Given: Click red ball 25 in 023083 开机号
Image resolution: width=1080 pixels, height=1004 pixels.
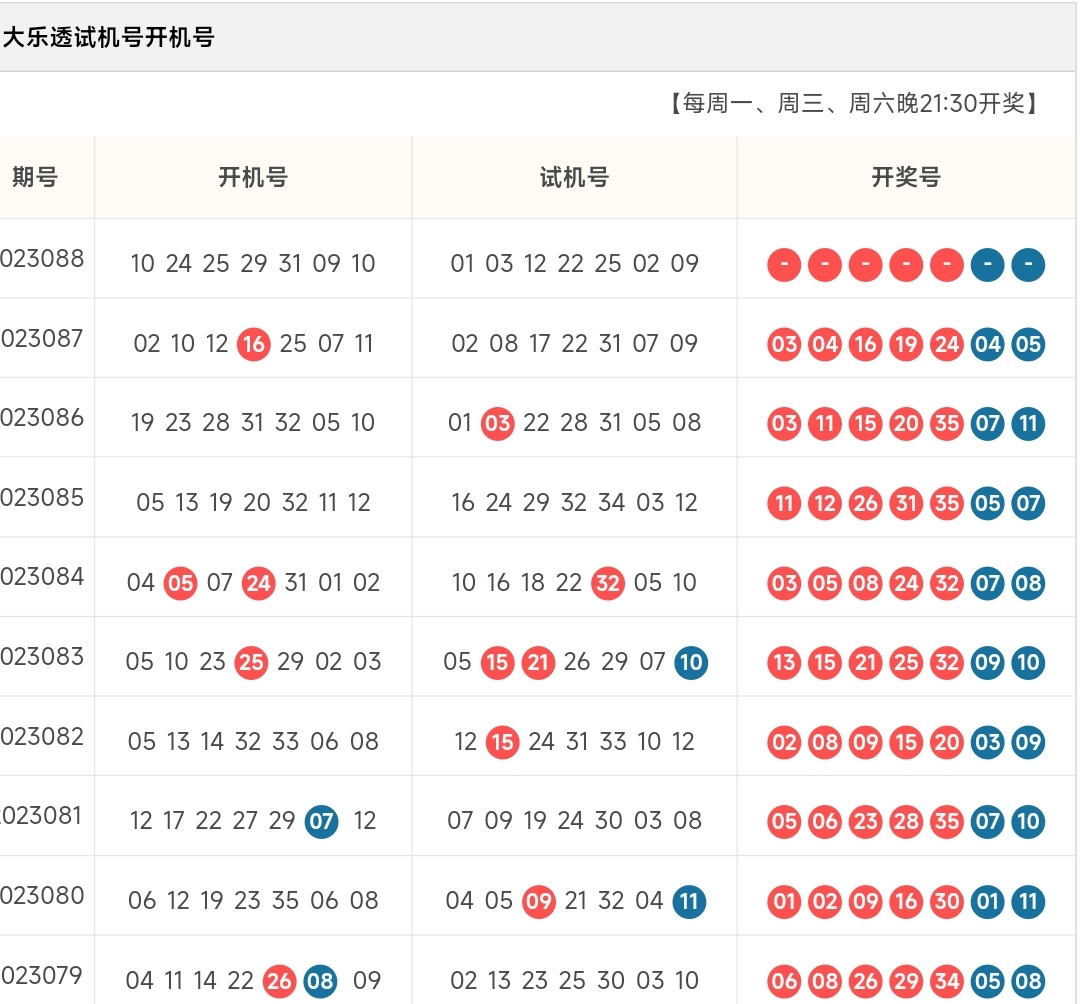Looking at the screenshot, I should tap(251, 662).
